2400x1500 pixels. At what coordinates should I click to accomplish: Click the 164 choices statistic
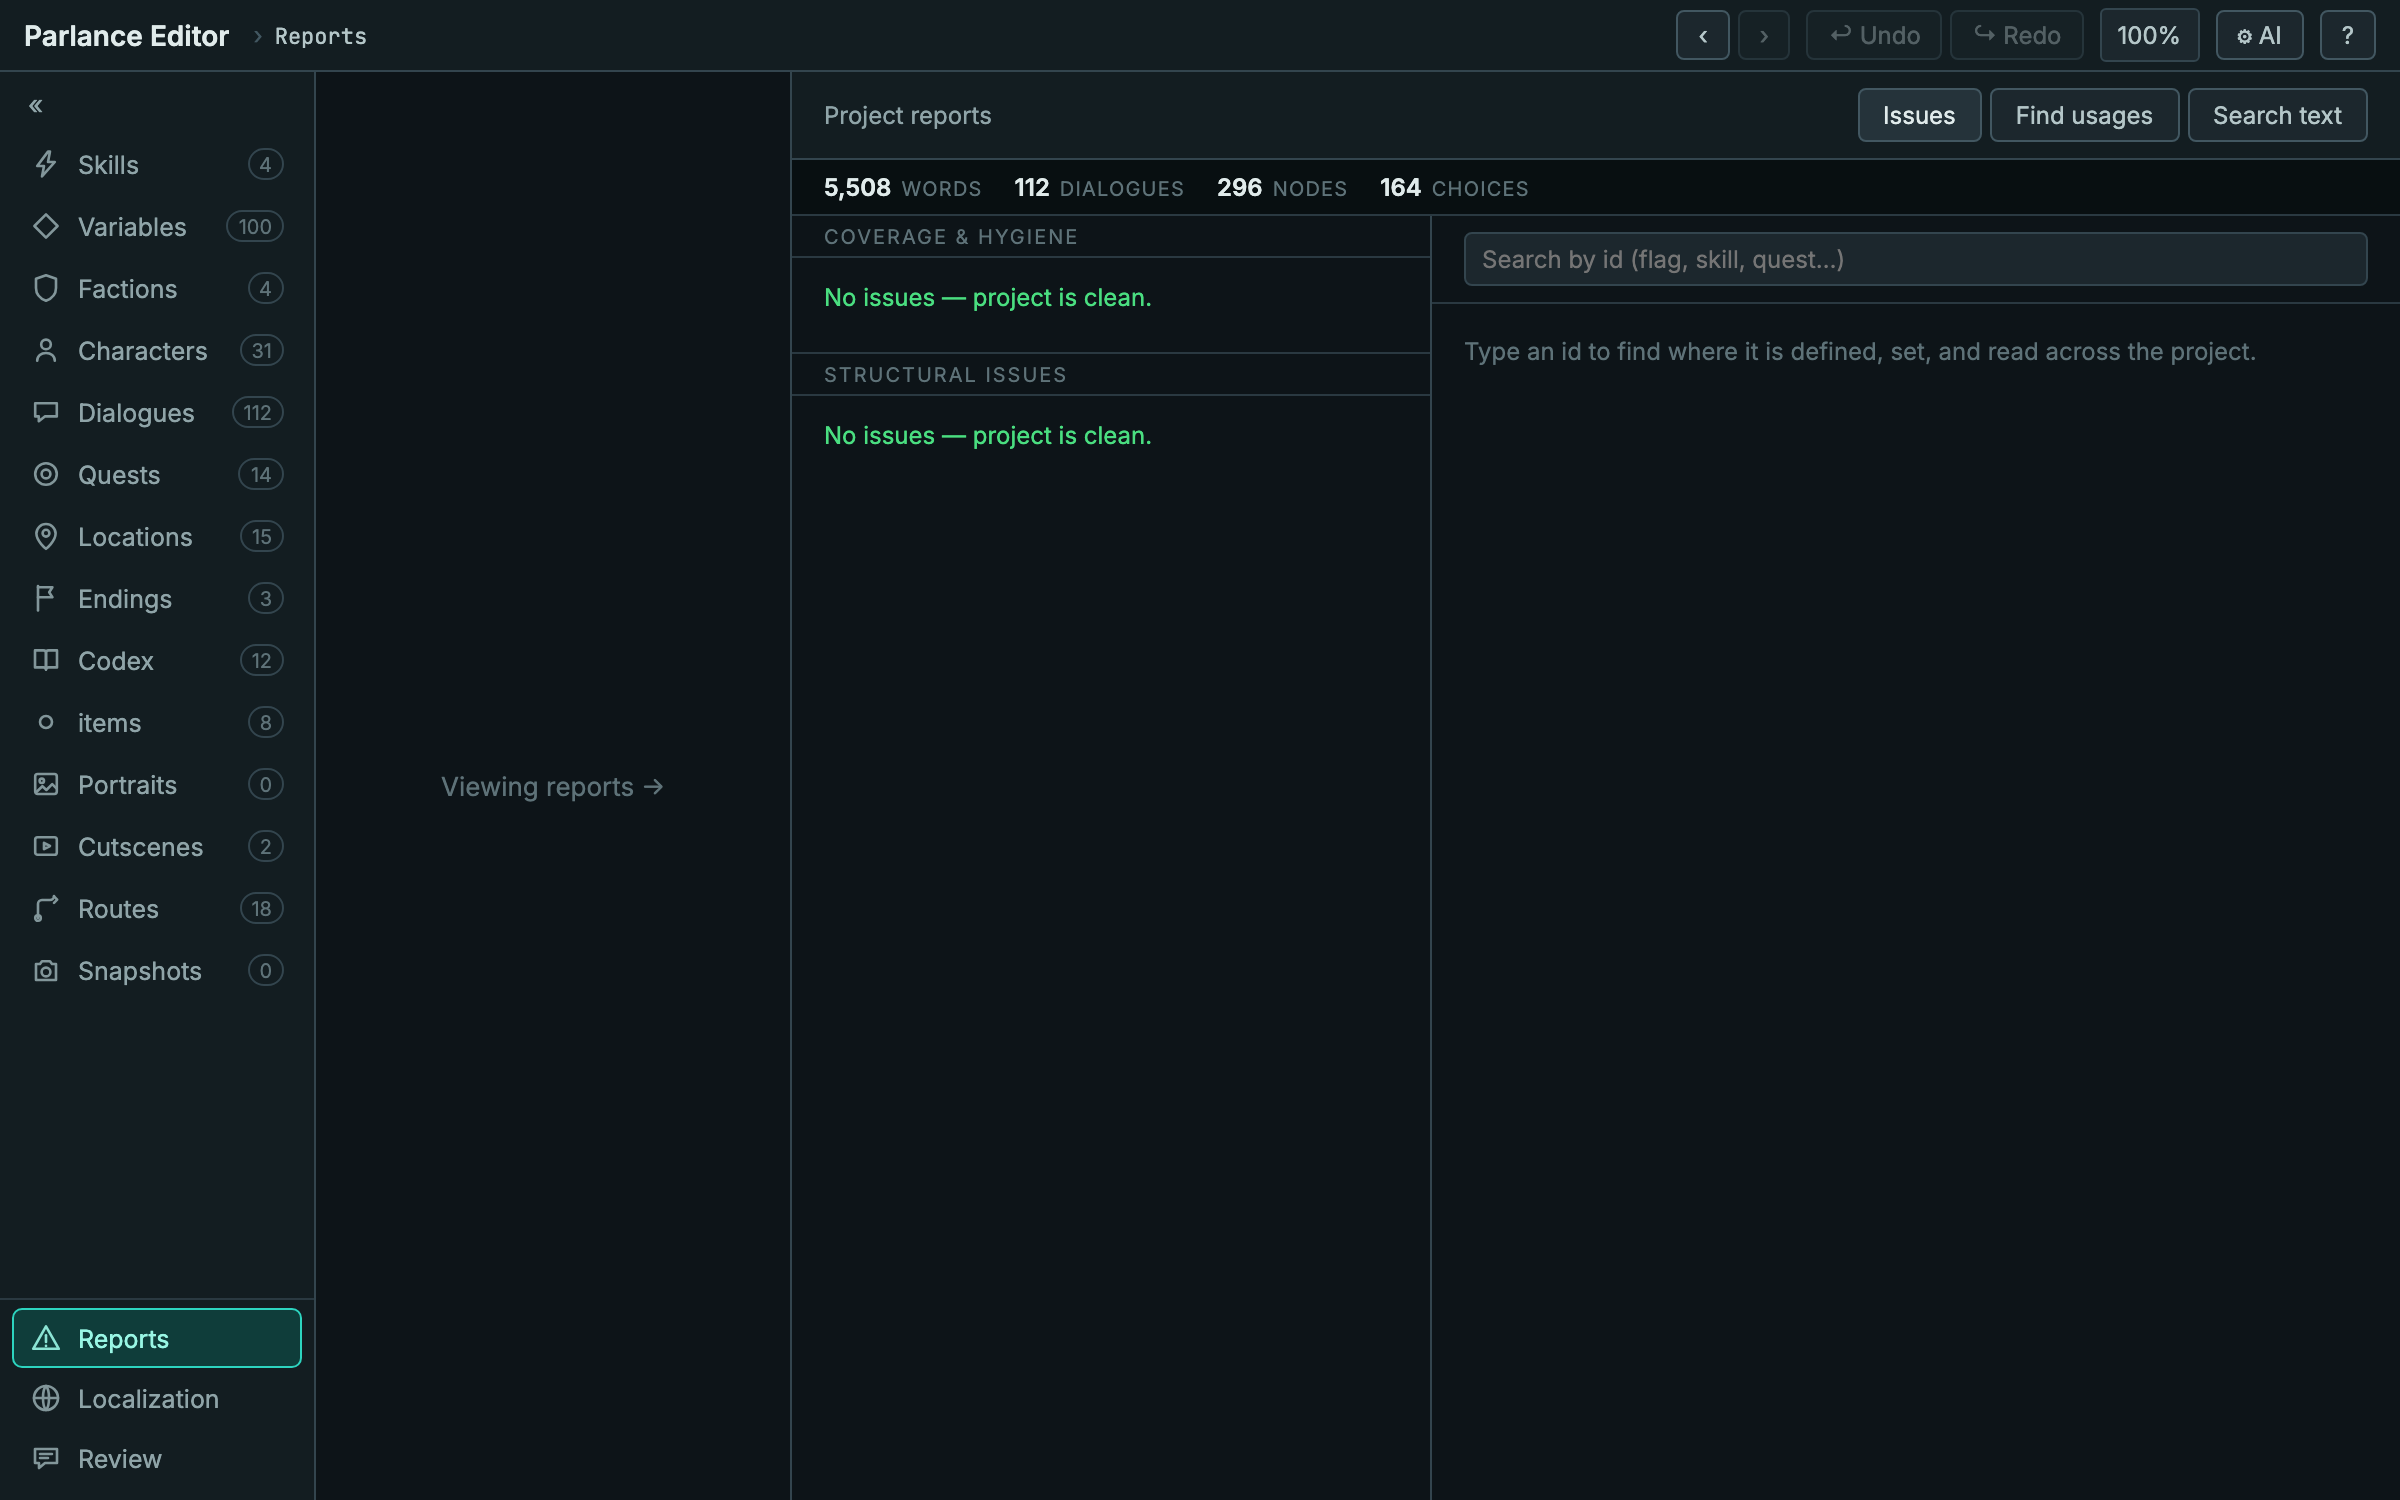click(1454, 188)
